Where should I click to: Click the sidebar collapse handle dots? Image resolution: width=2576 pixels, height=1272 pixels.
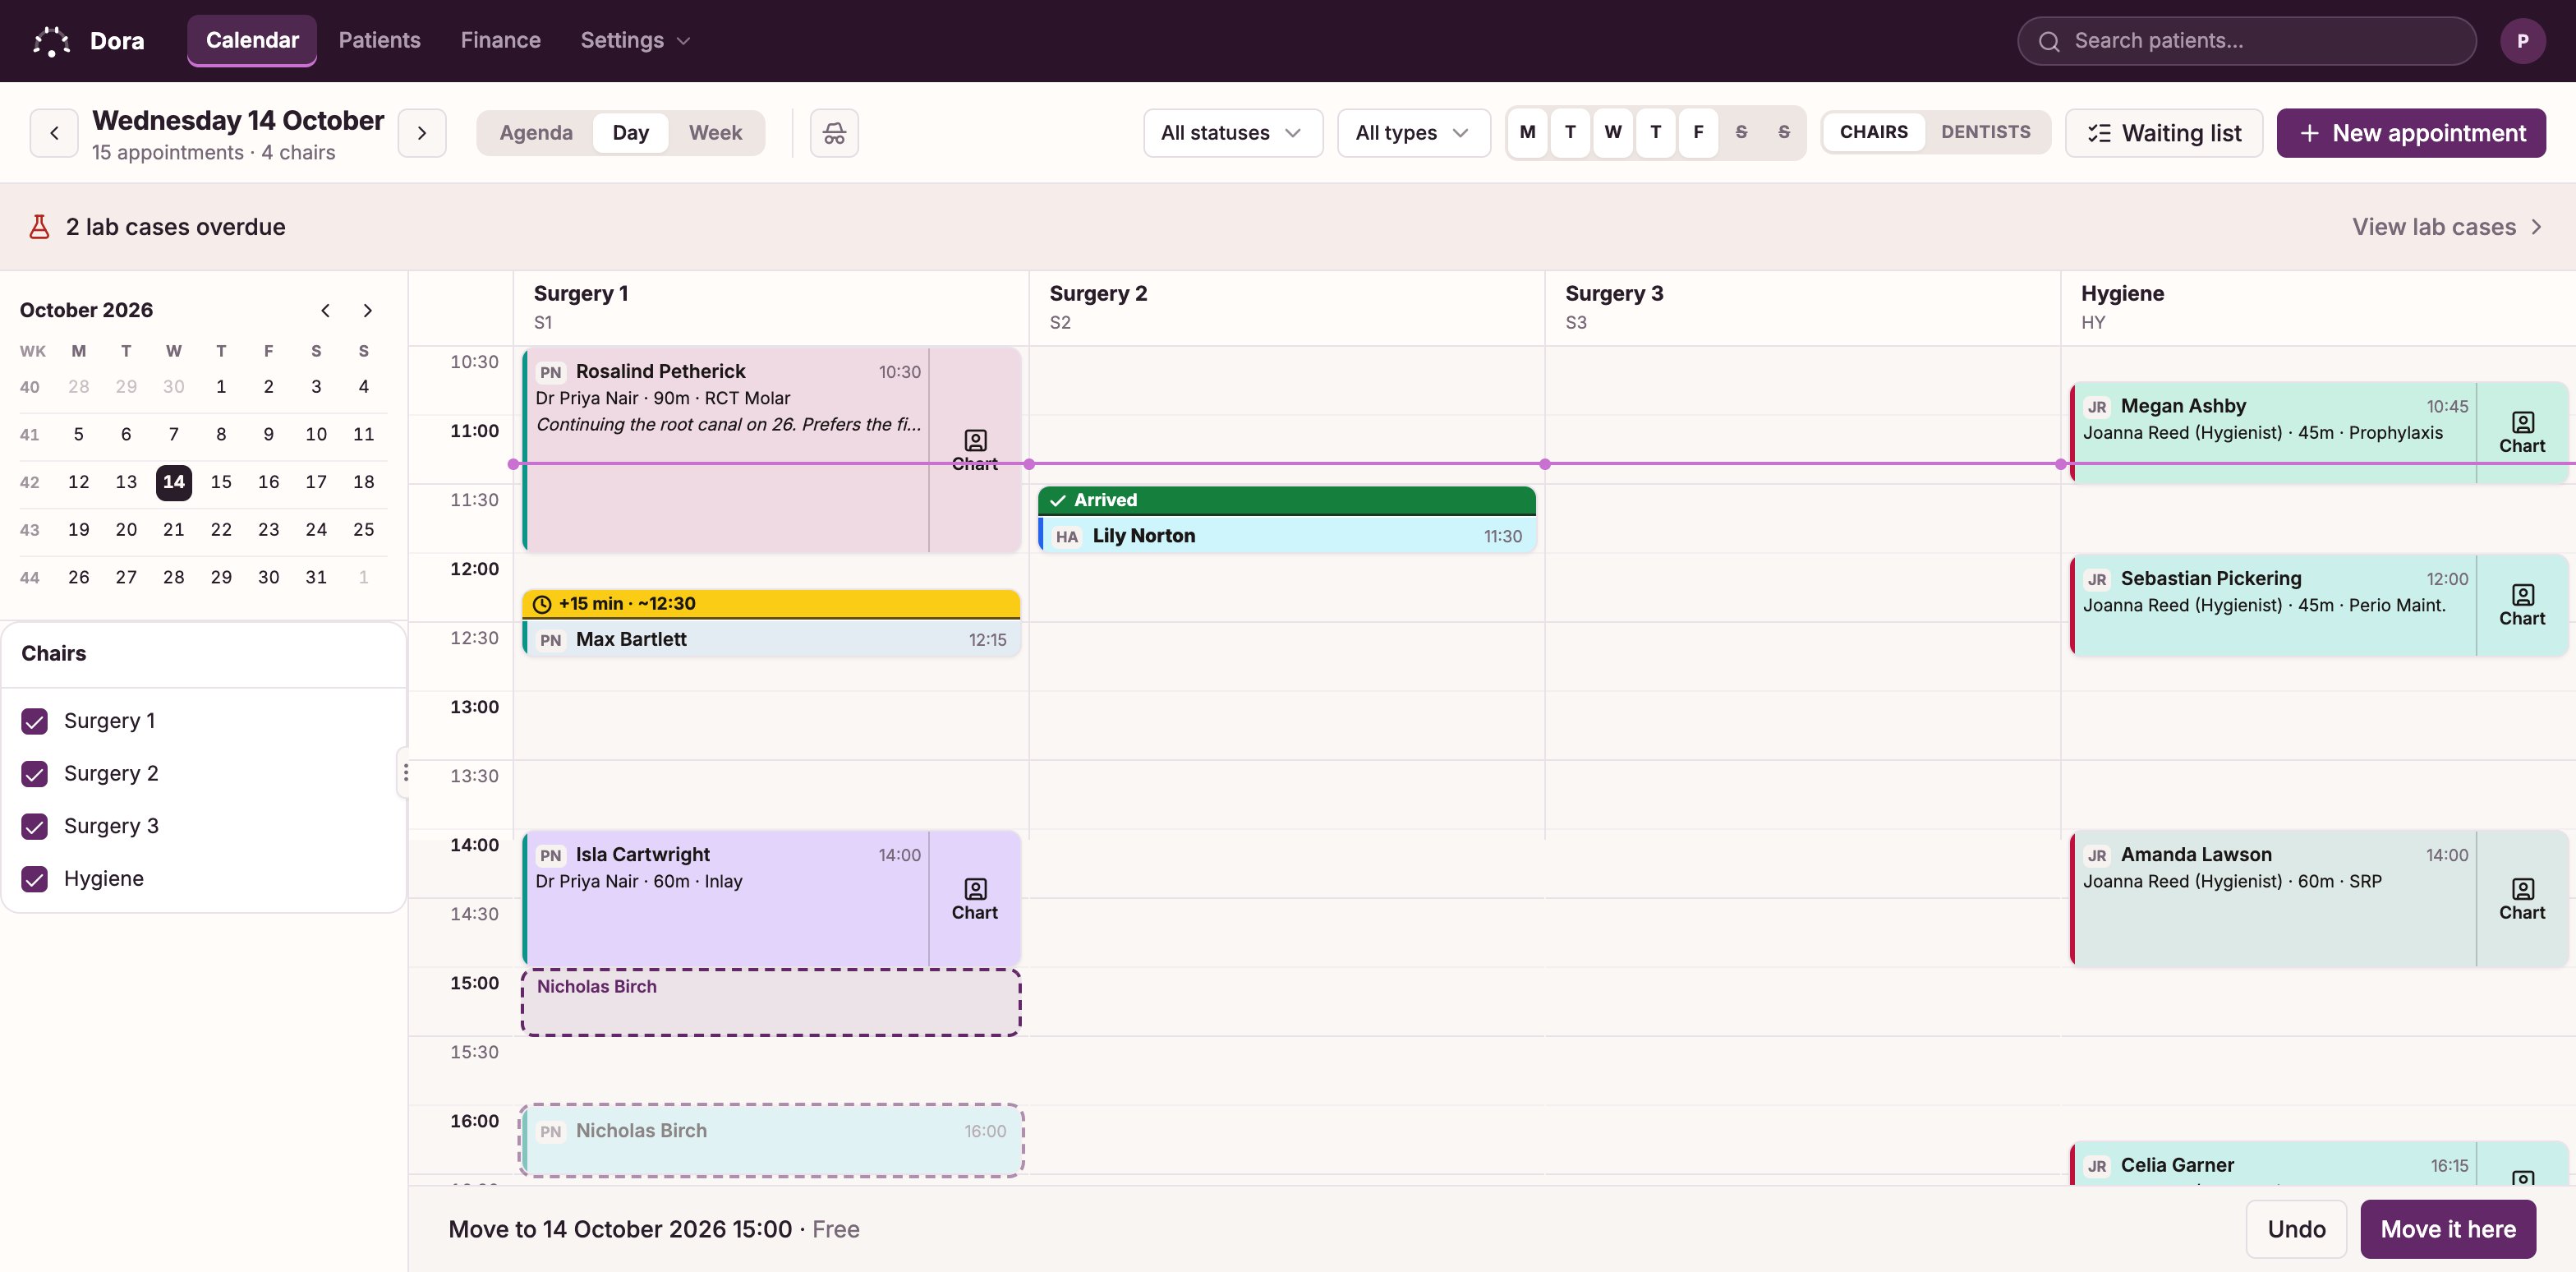(405, 773)
